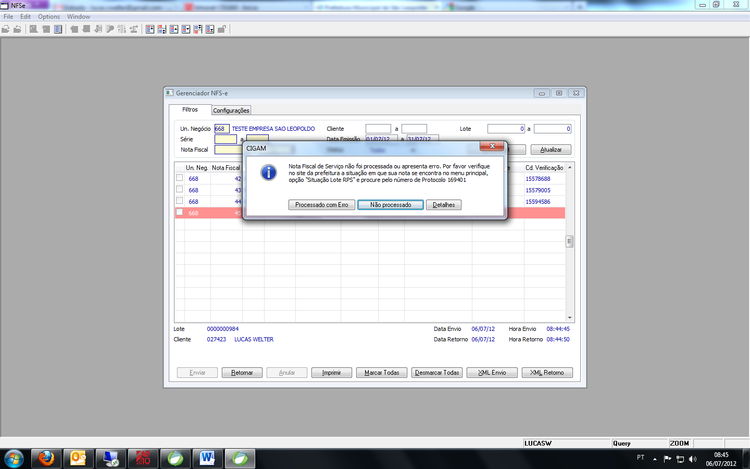Screen dimensions: 750x469
Task: Click the open padlock toolbar icon
Action: (x=221, y=29)
